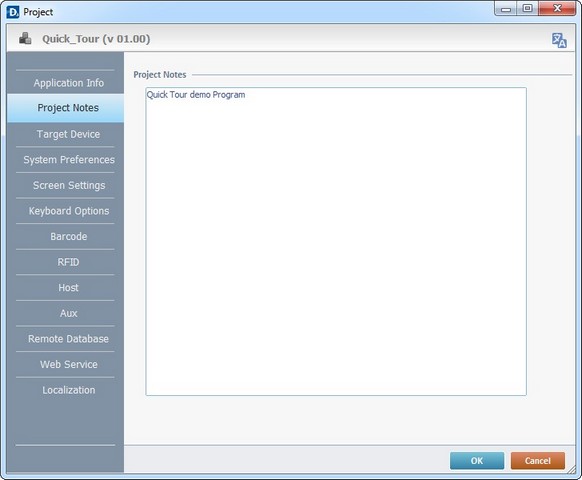Go to Remote Database settings
Image resolution: width=582 pixels, height=480 pixels.
click(68, 339)
